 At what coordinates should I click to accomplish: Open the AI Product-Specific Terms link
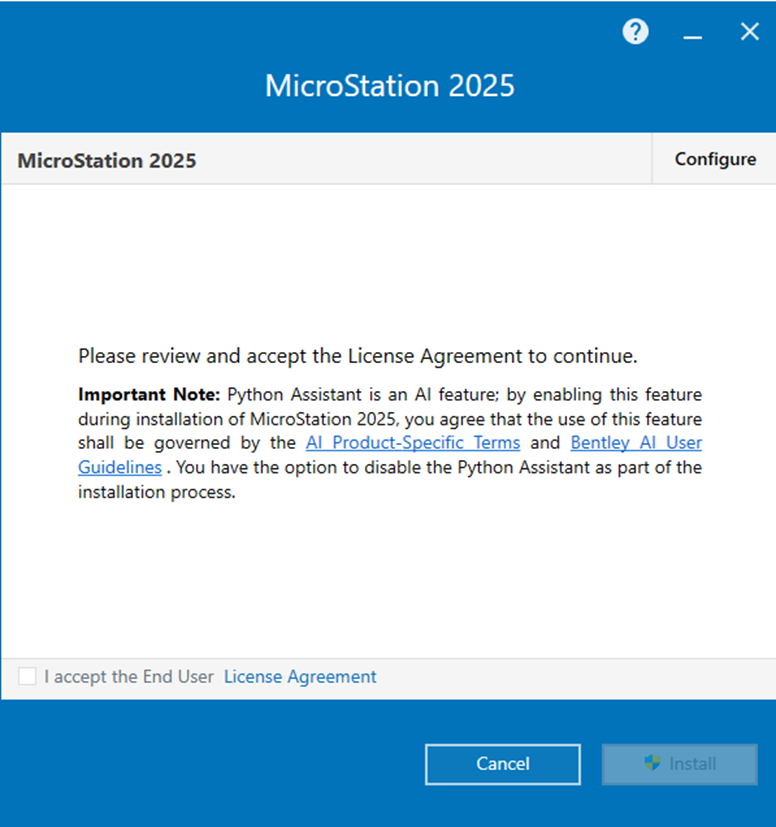coord(413,443)
